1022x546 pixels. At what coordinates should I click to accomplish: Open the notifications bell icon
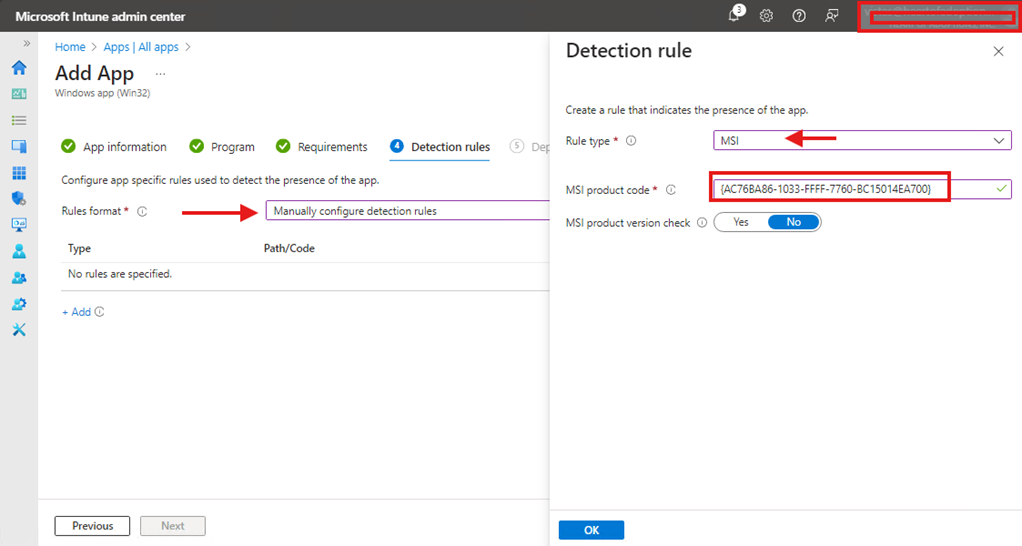click(735, 14)
